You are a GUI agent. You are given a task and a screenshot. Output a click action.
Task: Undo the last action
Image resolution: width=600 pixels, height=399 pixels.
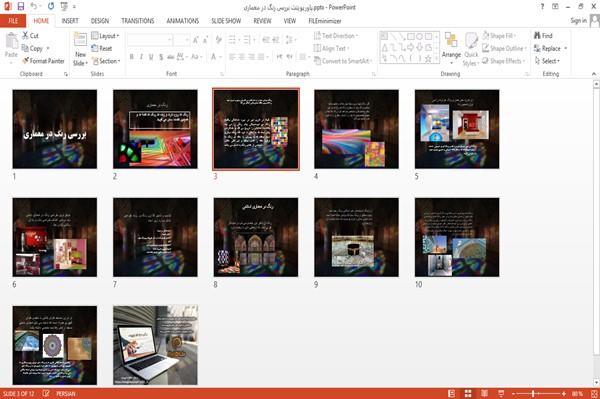coord(34,7)
